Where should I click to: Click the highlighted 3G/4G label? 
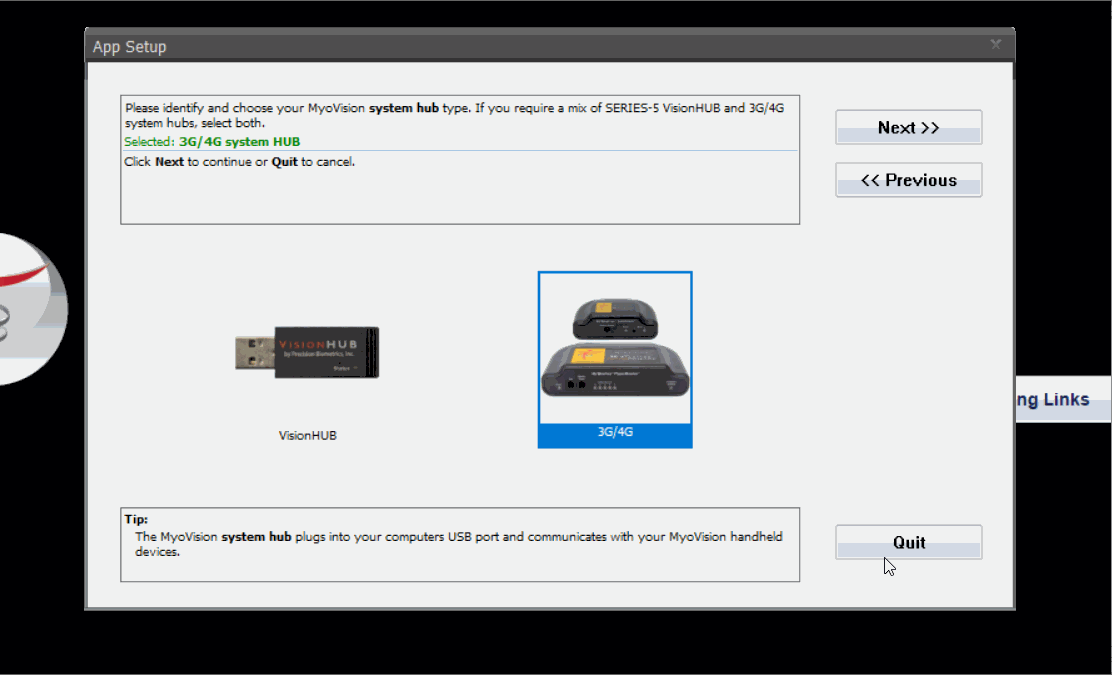pos(615,435)
